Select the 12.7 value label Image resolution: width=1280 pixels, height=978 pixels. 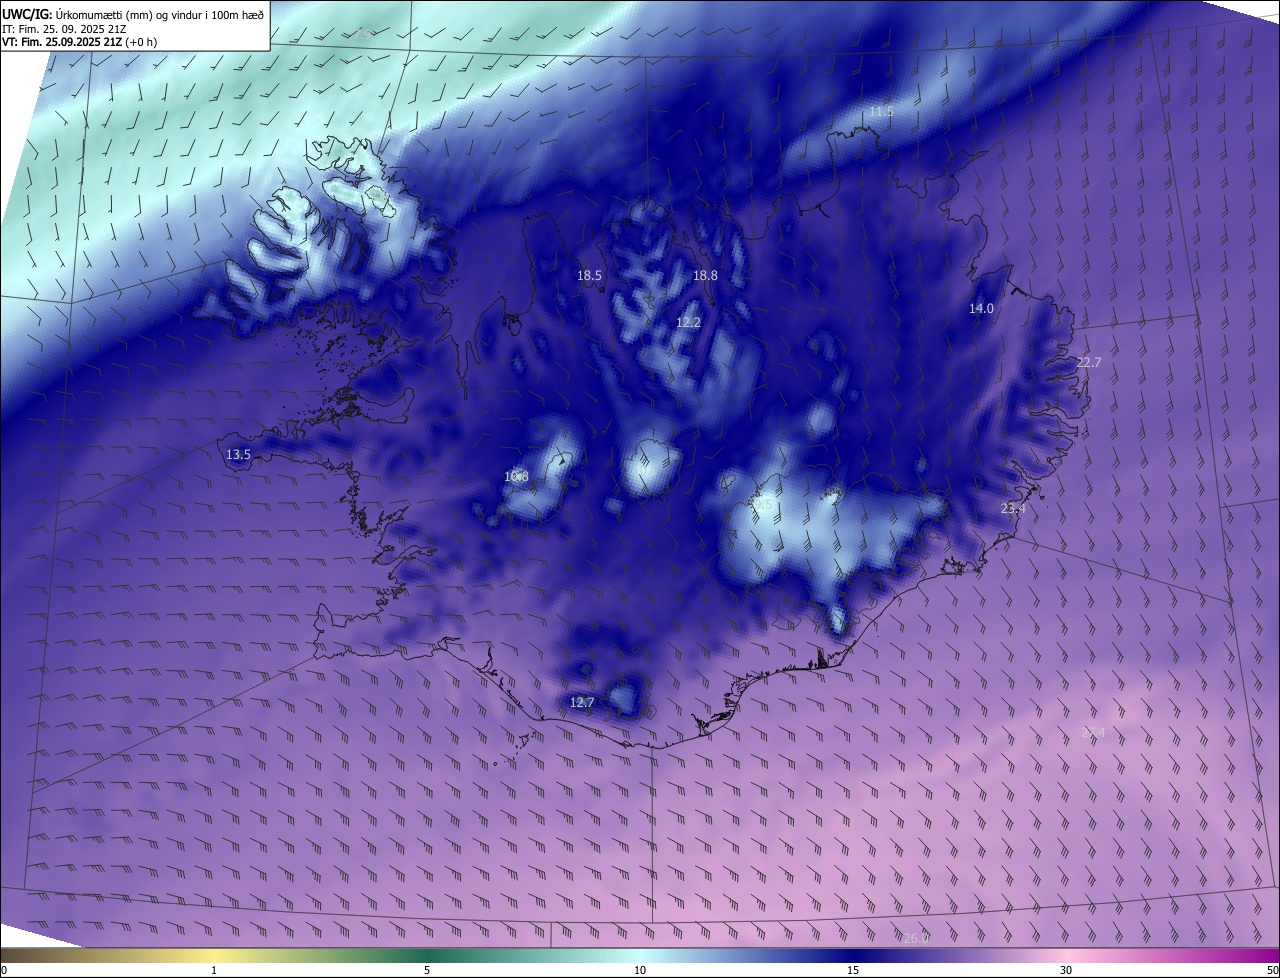[582, 703]
